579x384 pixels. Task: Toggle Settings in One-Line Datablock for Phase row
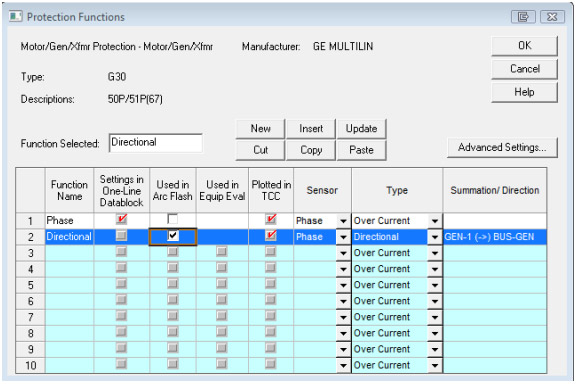(121, 219)
